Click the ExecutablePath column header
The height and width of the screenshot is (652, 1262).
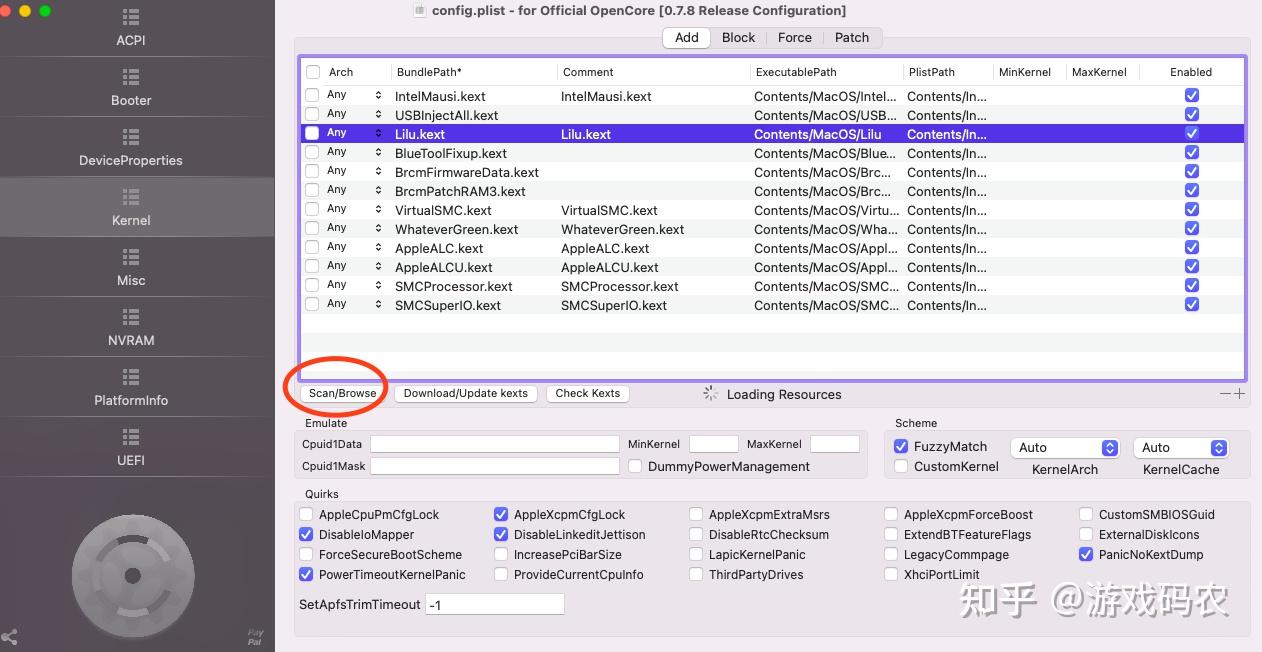pos(796,72)
